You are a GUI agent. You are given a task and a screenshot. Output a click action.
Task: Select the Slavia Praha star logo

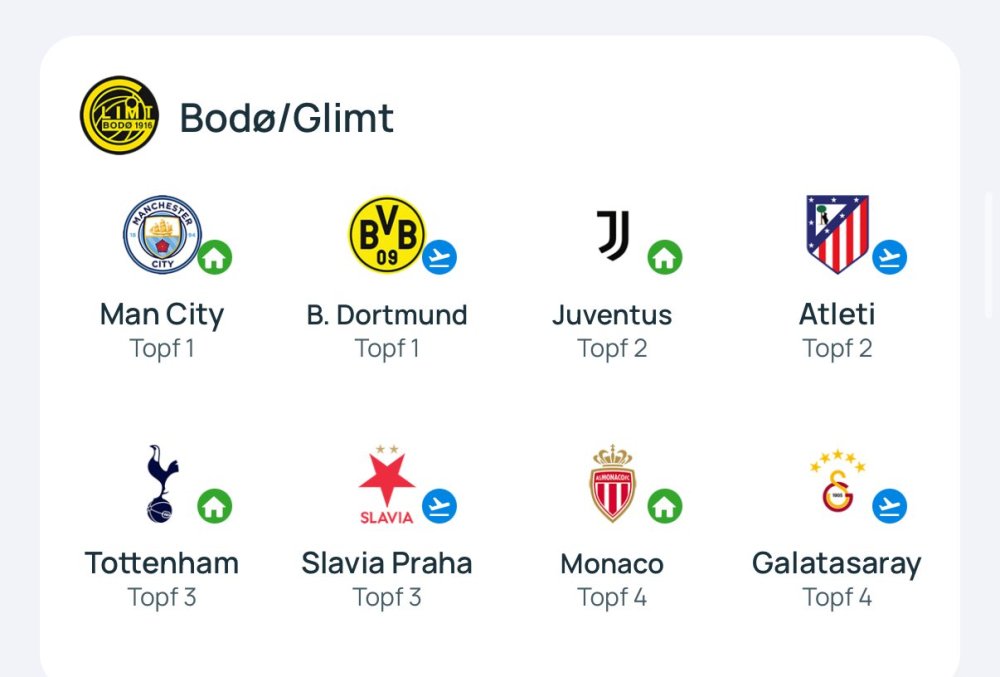[x=387, y=485]
